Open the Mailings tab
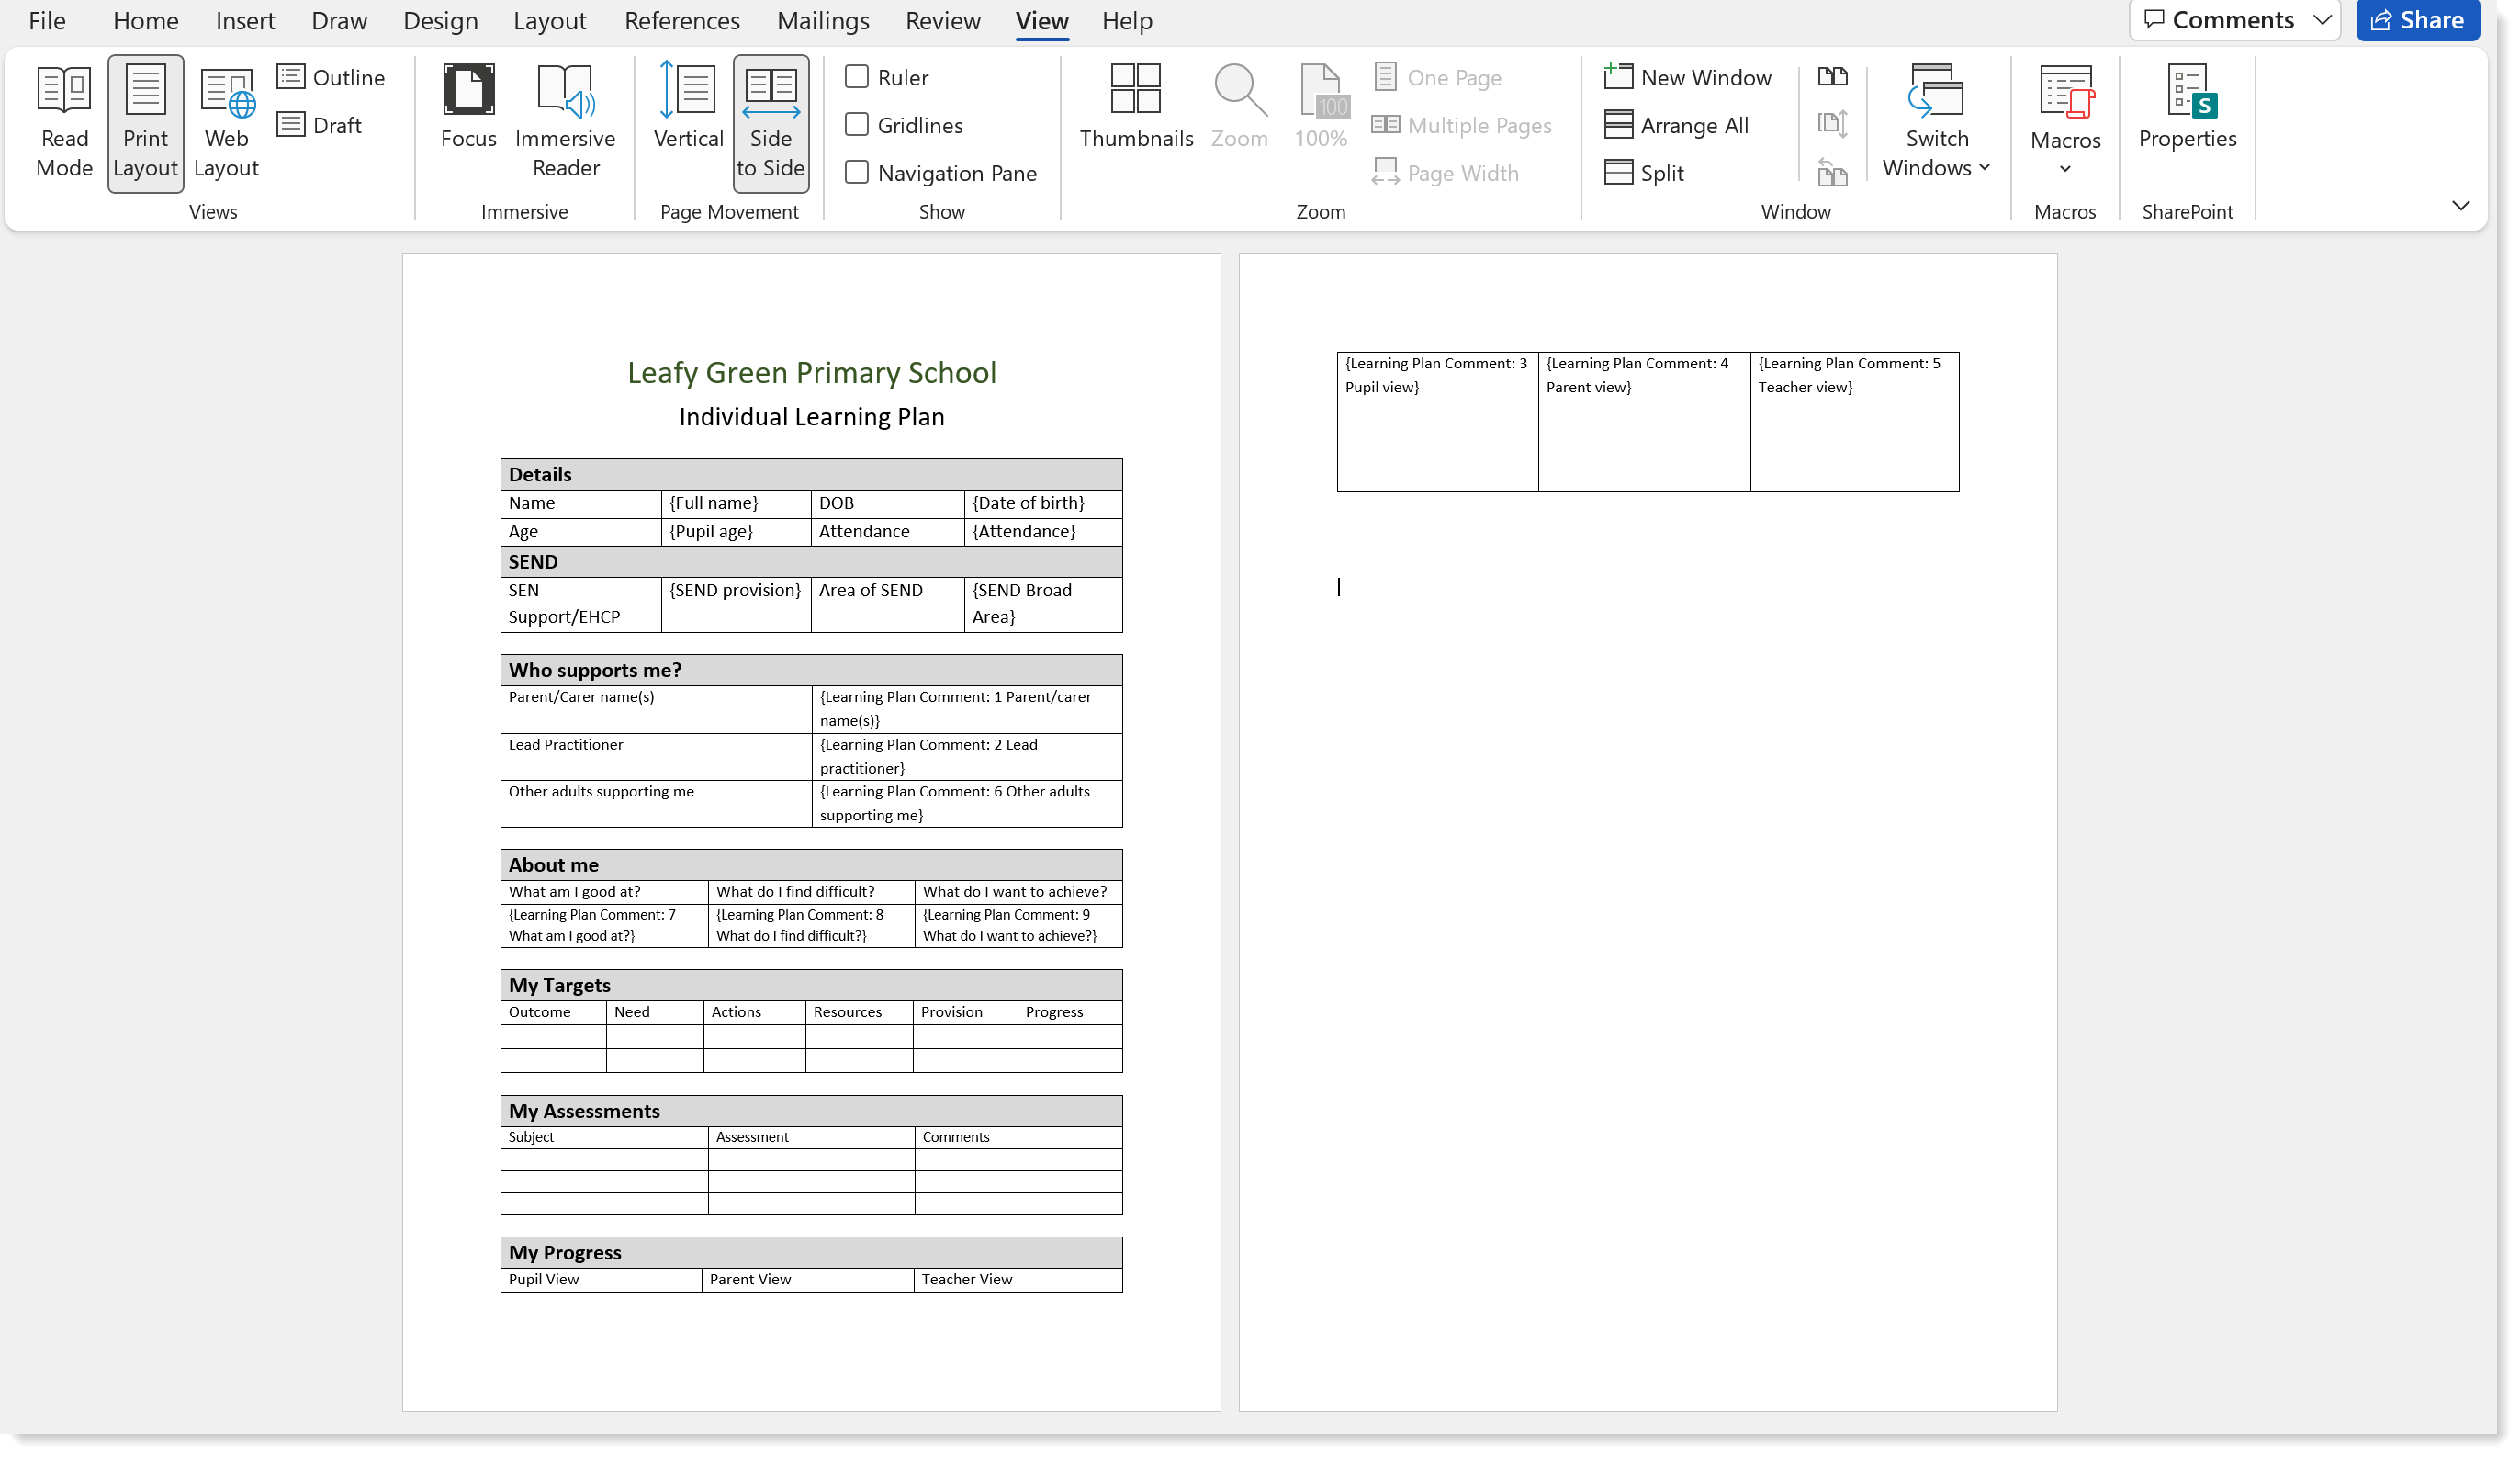The image size is (2520, 1457). pyautogui.click(x=823, y=21)
